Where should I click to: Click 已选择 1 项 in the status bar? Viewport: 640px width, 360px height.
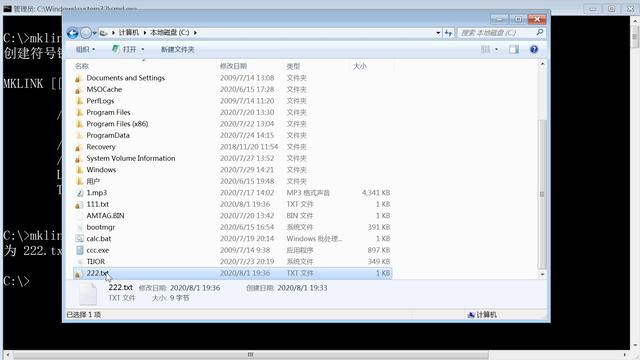click(x=84, y=315)
